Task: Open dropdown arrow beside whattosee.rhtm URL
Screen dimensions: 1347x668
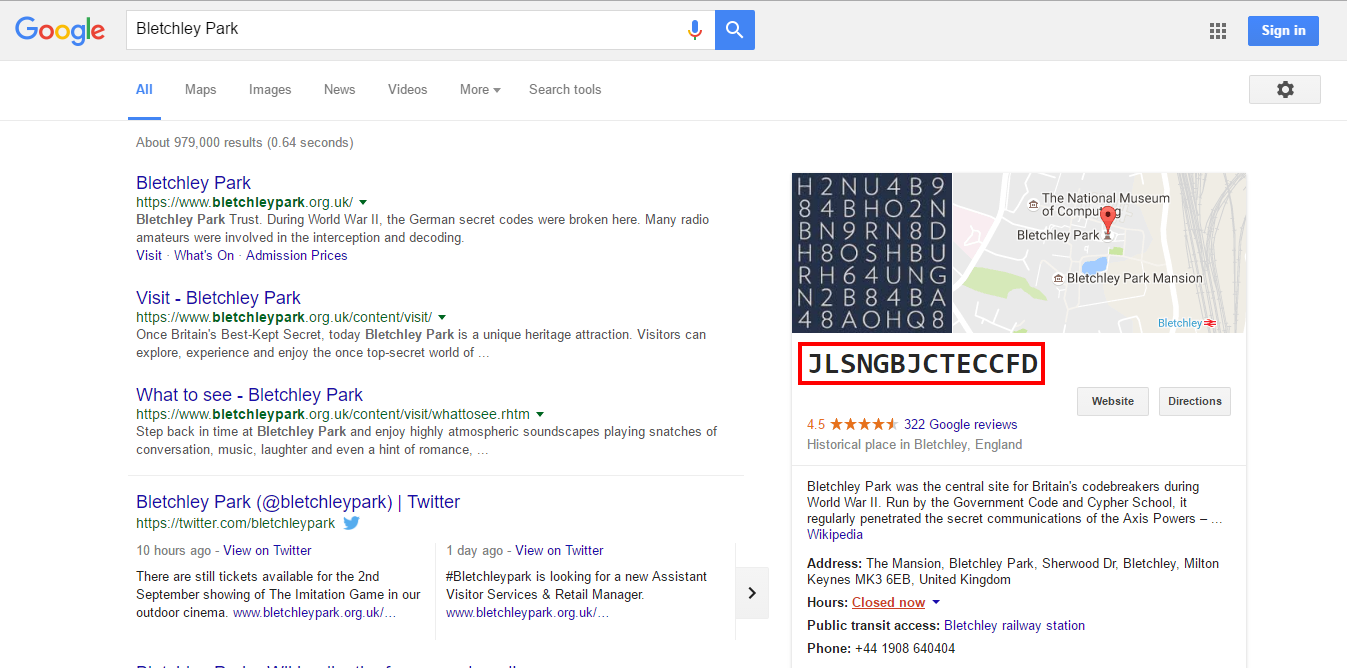Action: pos(540,414)
